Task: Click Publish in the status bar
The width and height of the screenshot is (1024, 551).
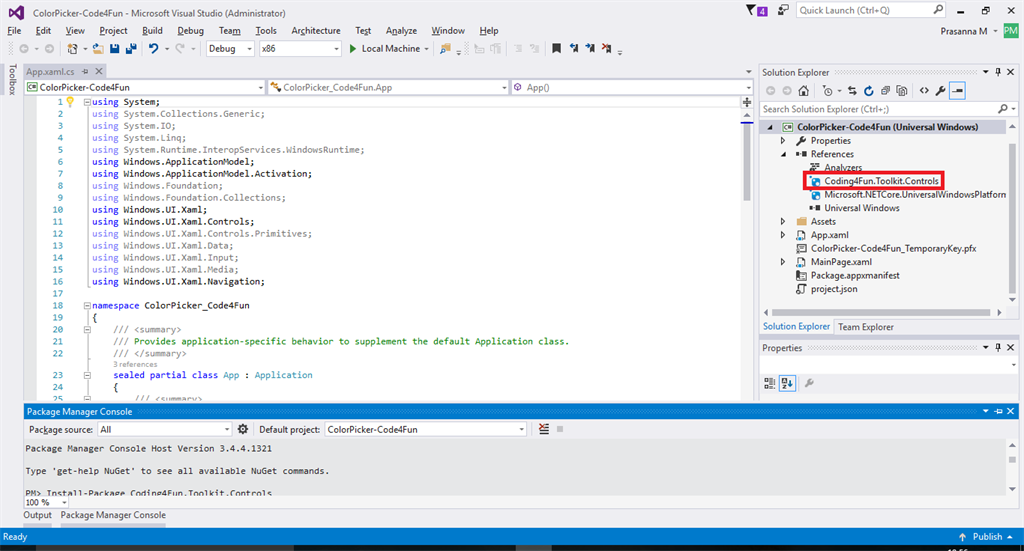Action: pos(986,537)
